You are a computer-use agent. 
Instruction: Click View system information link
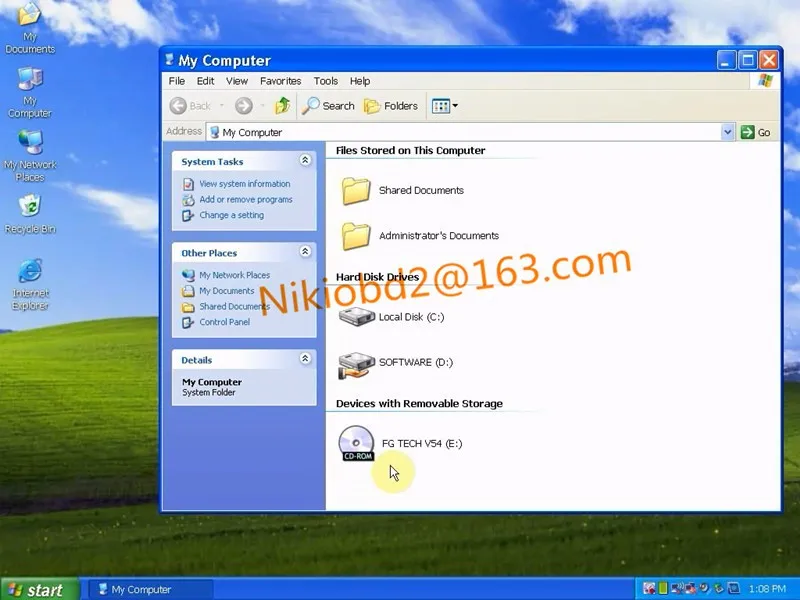244,184
